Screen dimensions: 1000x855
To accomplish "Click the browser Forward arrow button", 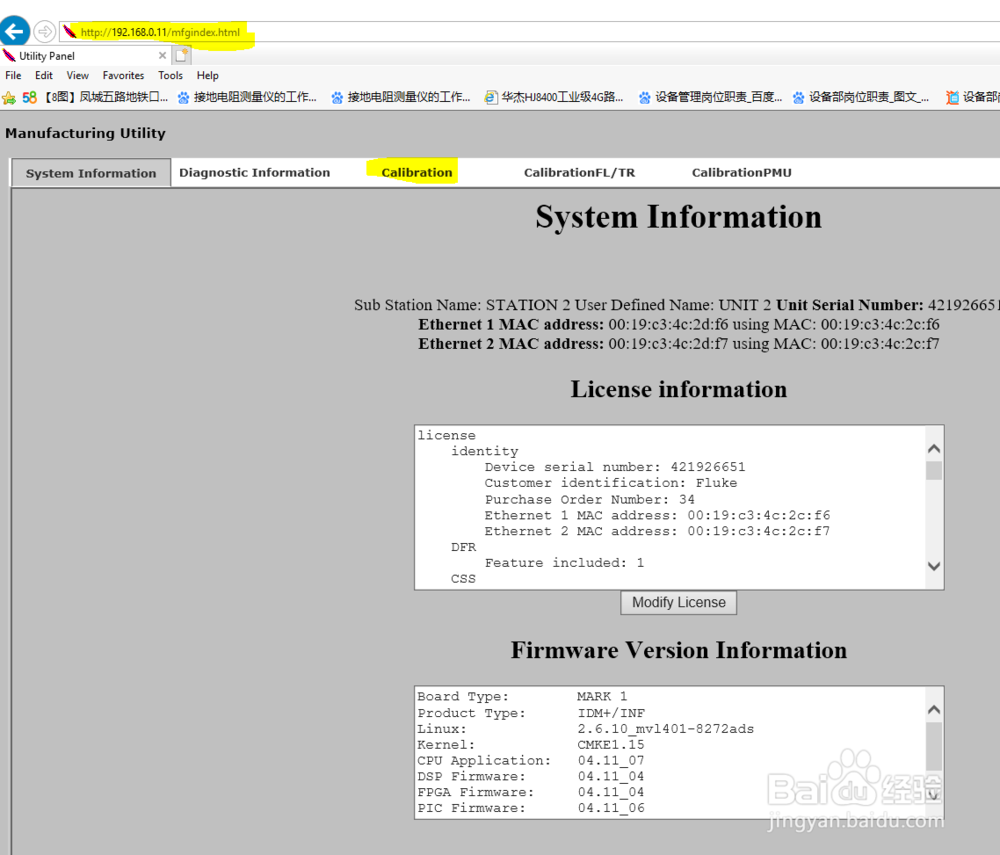I will tap(44, 31).
